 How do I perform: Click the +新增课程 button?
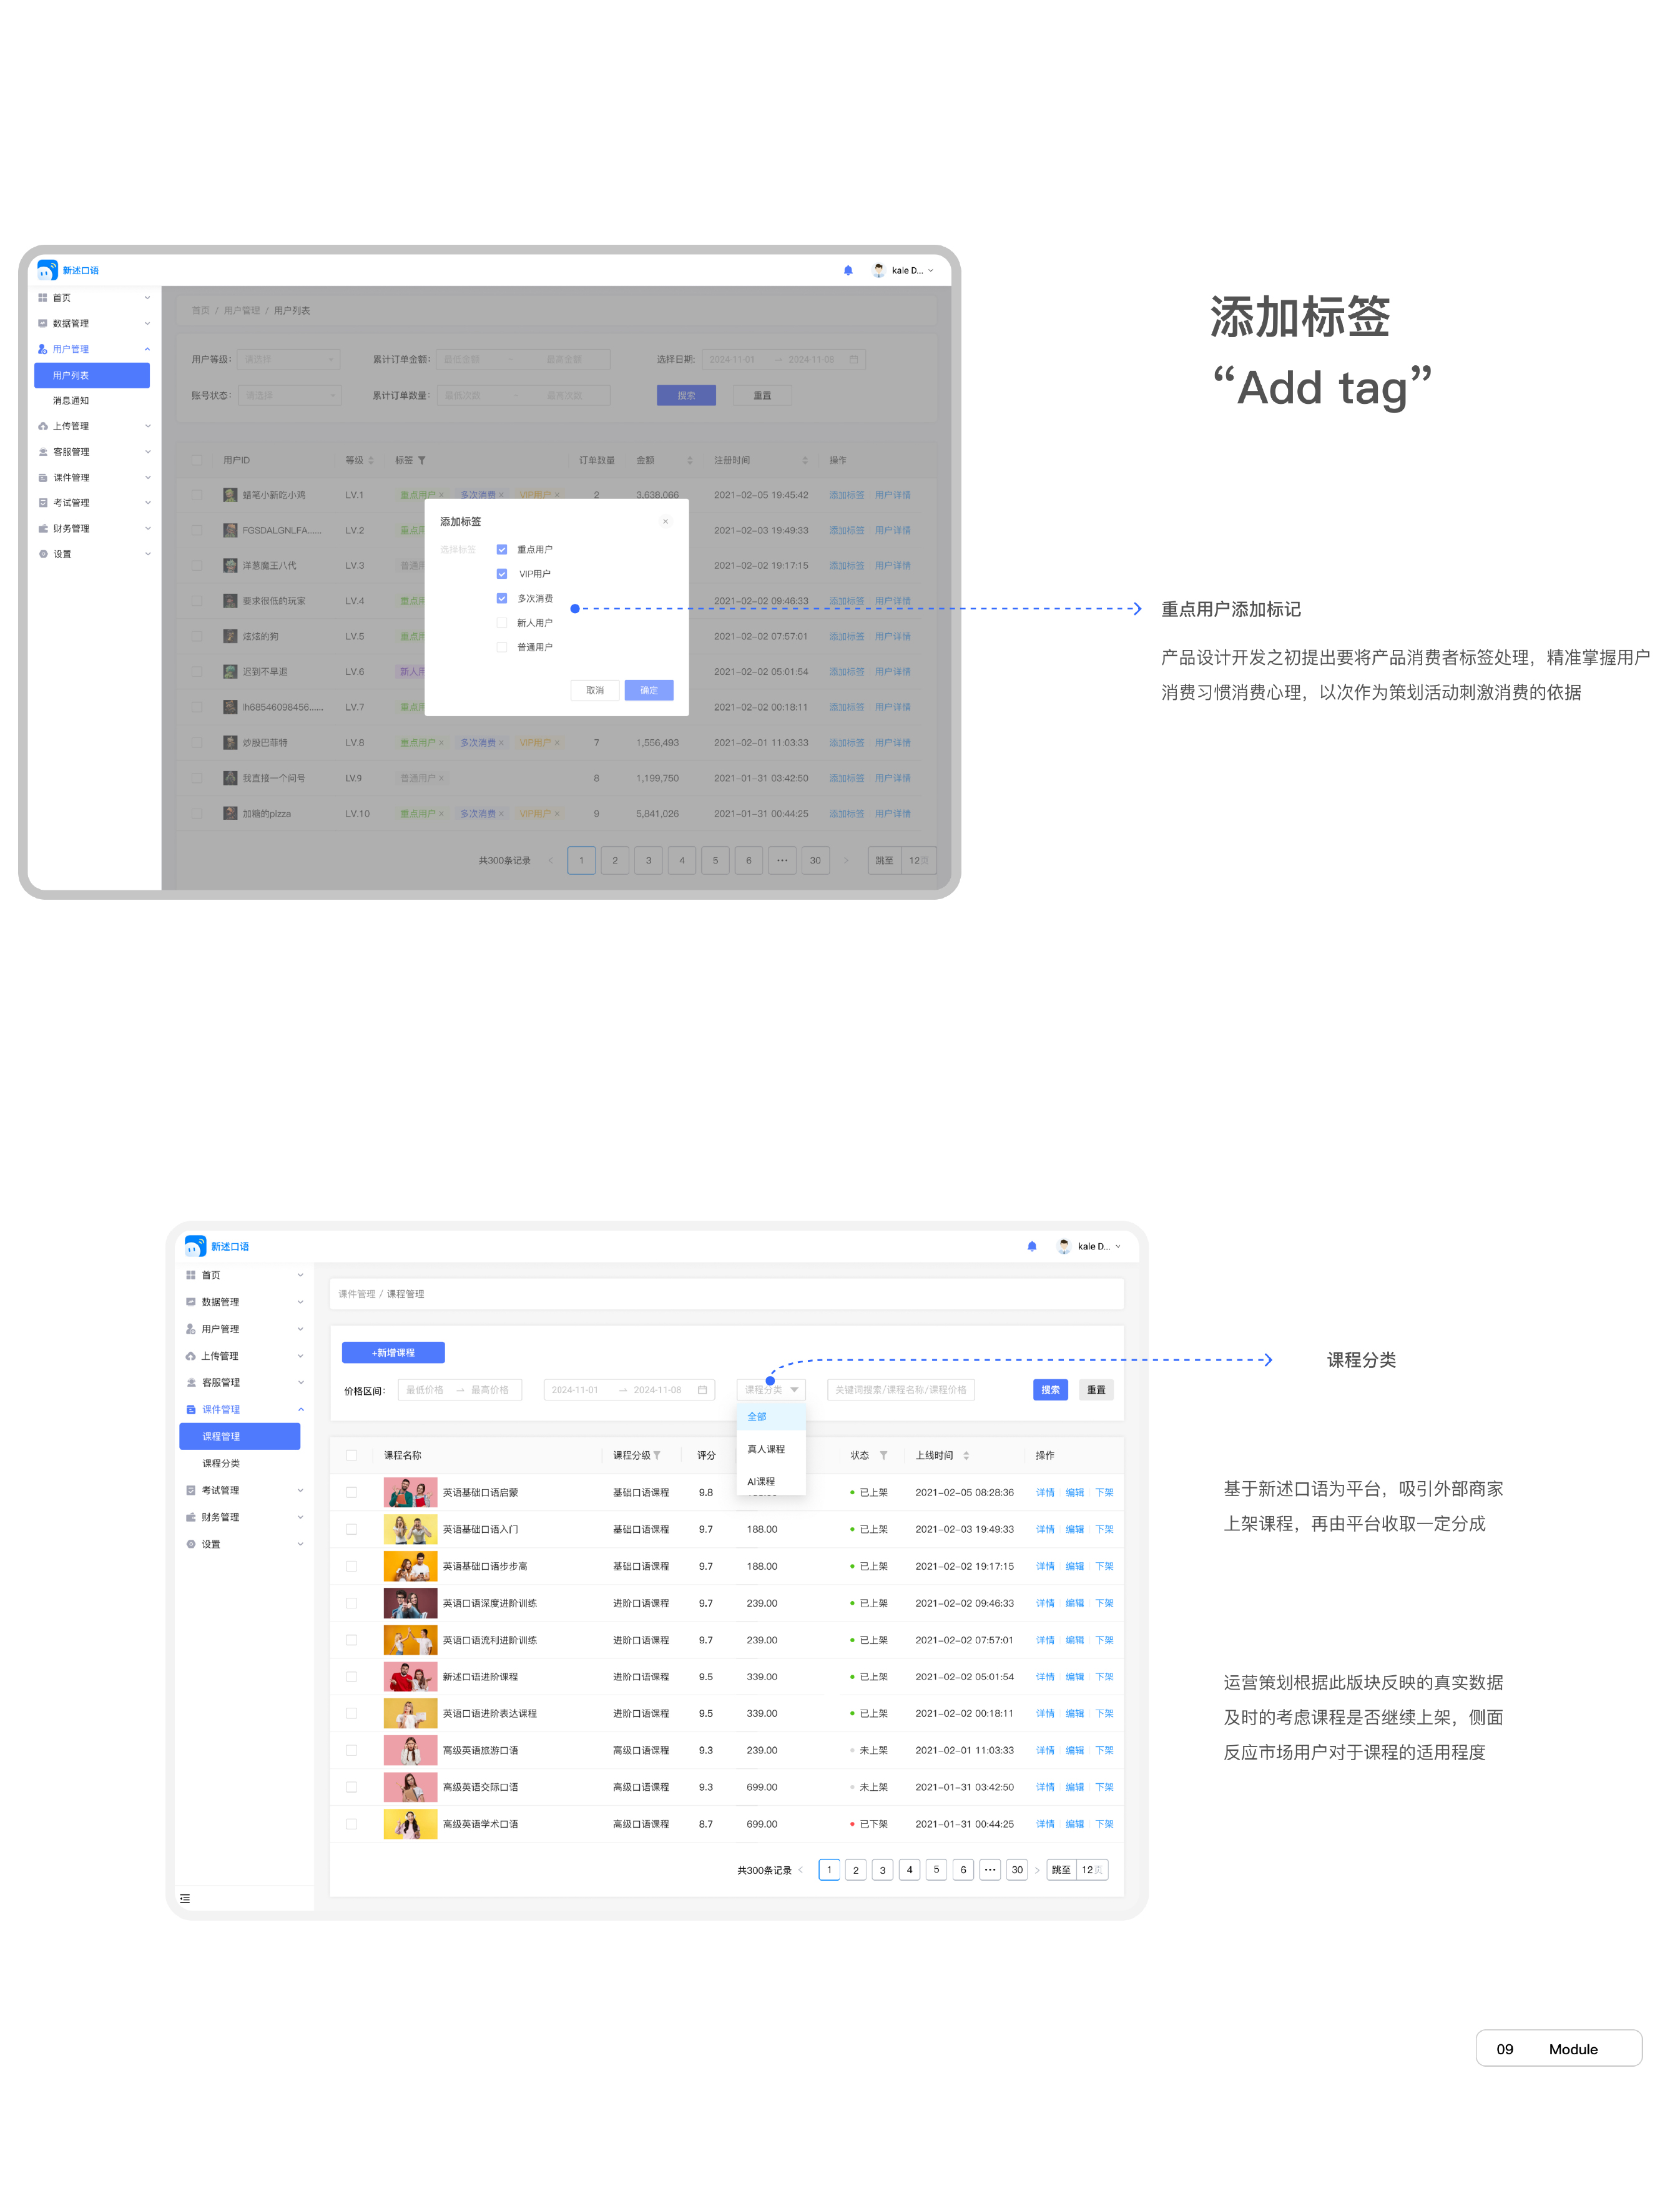[x=393, y=1353]
